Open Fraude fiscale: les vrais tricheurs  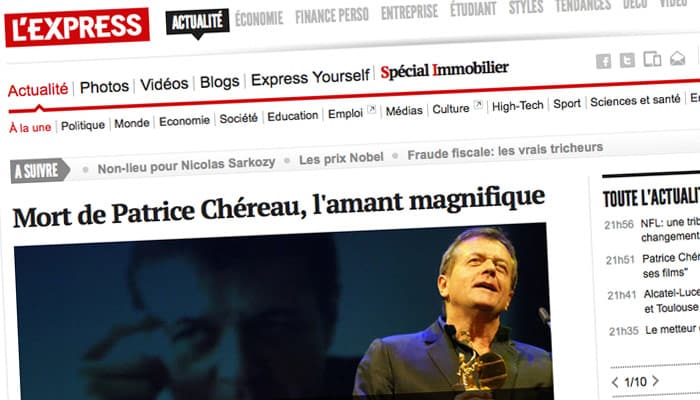505,151
